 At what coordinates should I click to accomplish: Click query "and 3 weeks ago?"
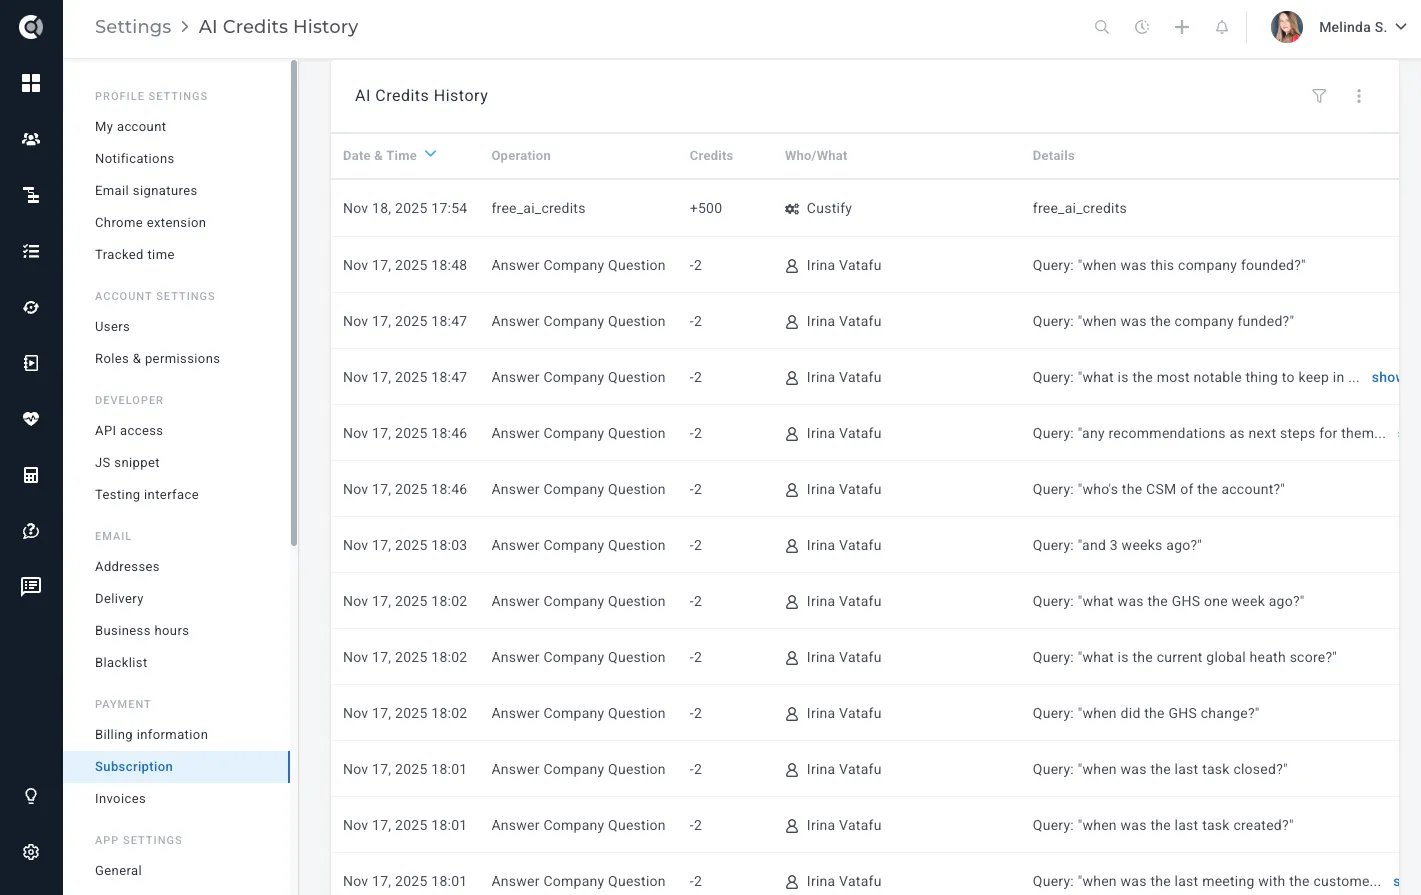tap(1117, 545)
